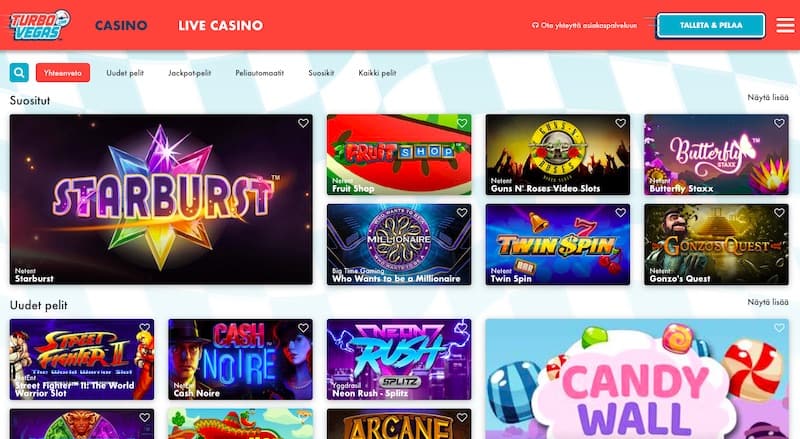The height and width of the screenshot is (439, 800).
Task: Toggle favorite heart on Guns N' Roses
Action: point(620,123)
